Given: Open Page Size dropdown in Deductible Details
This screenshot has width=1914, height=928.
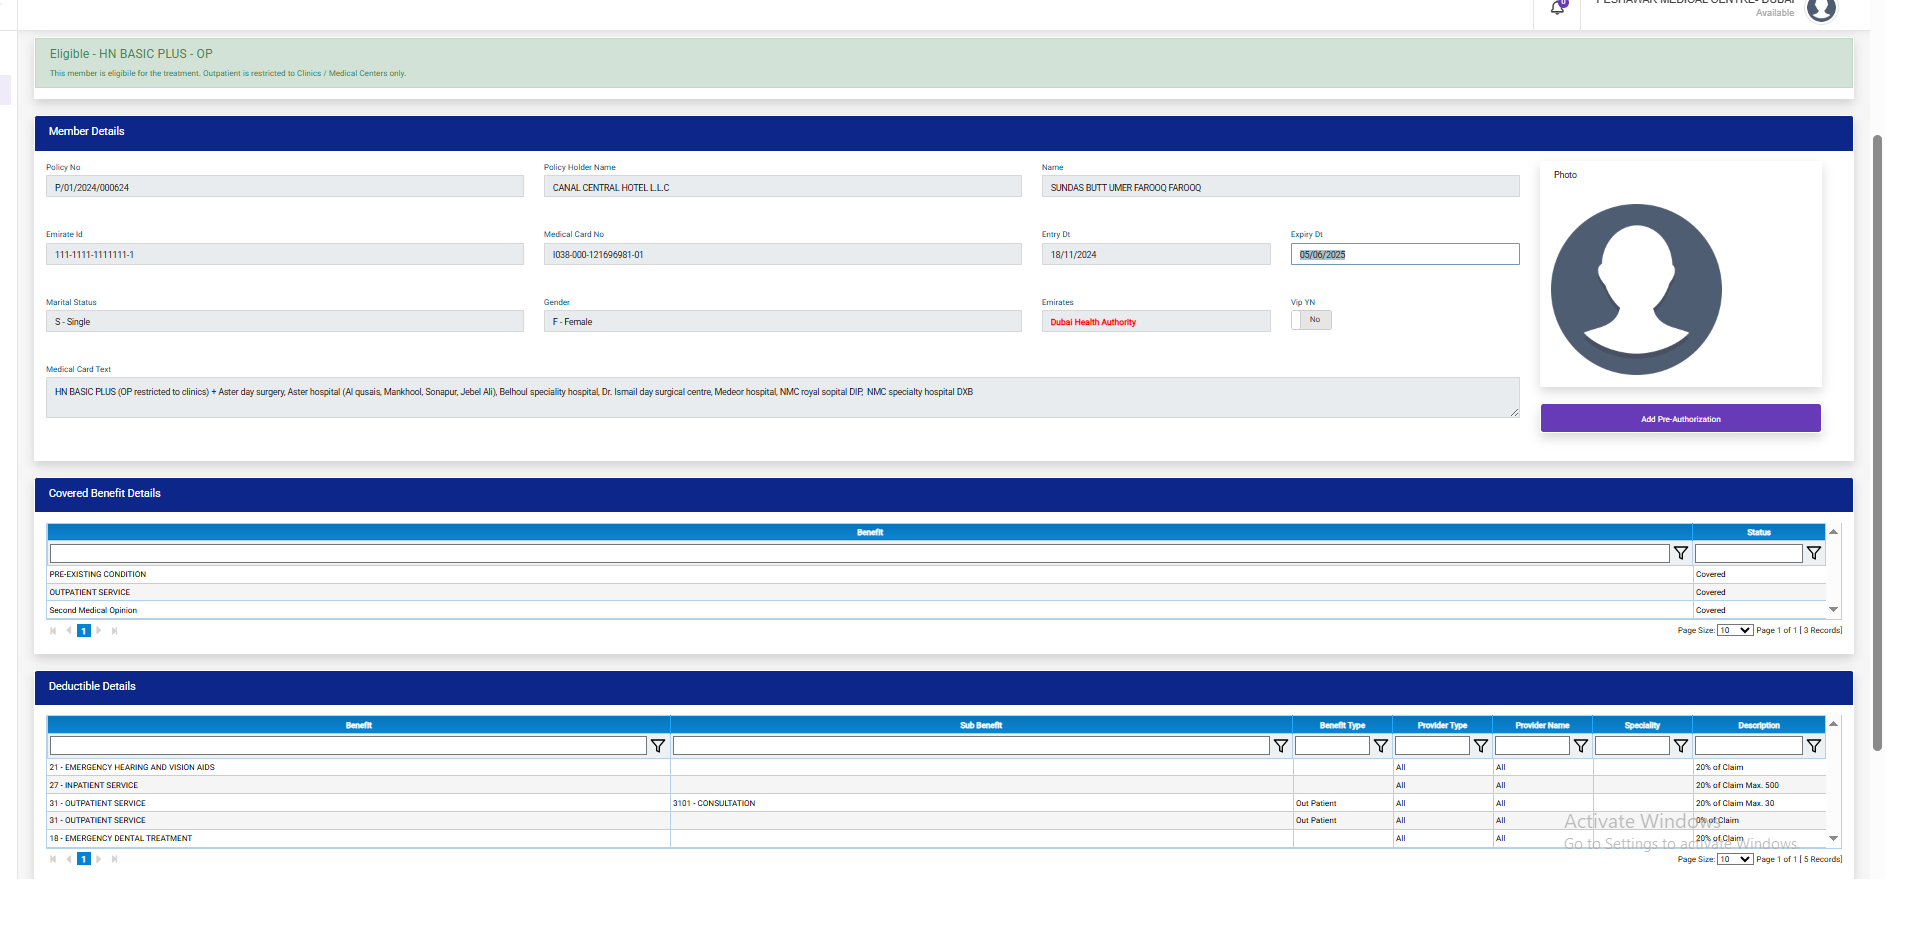Looking at the screenshot, I should [1735, 859].
